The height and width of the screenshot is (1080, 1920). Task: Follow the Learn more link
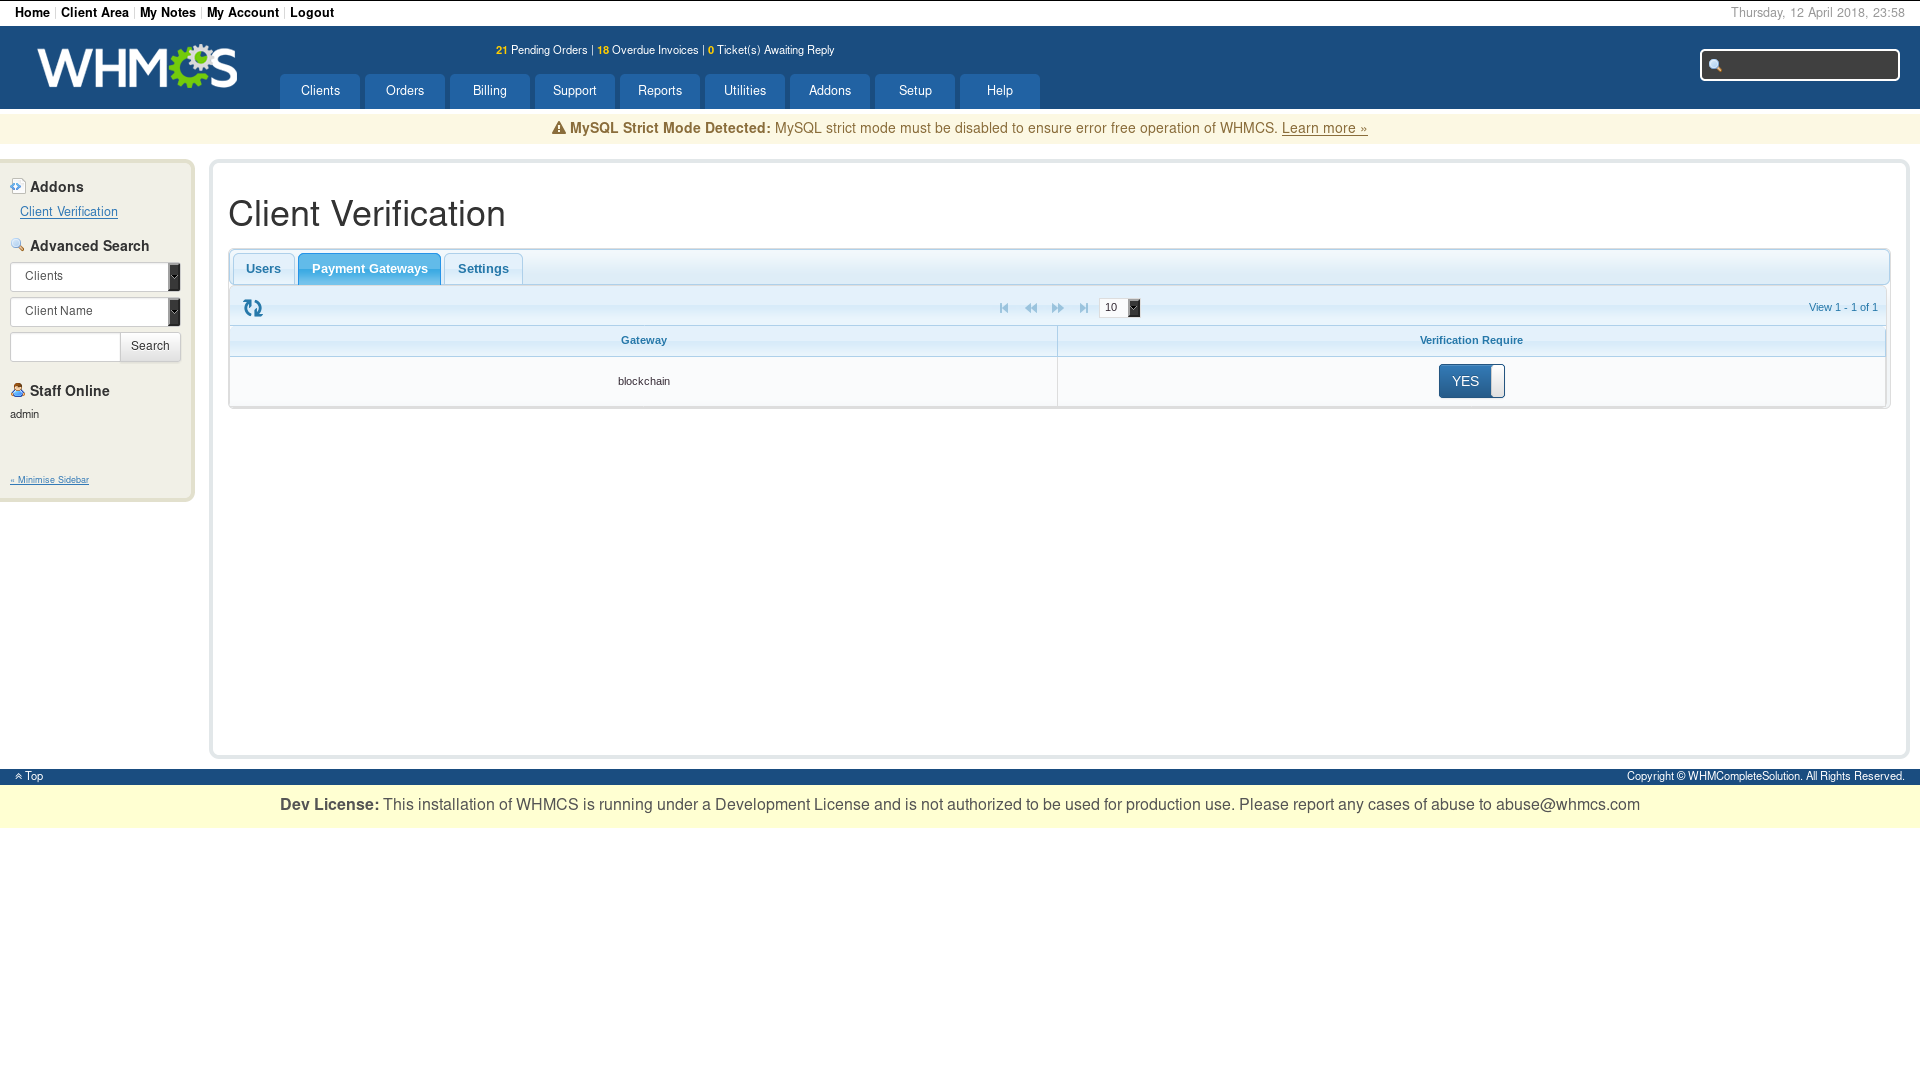pyautogui.click(x=1324, y=128)
